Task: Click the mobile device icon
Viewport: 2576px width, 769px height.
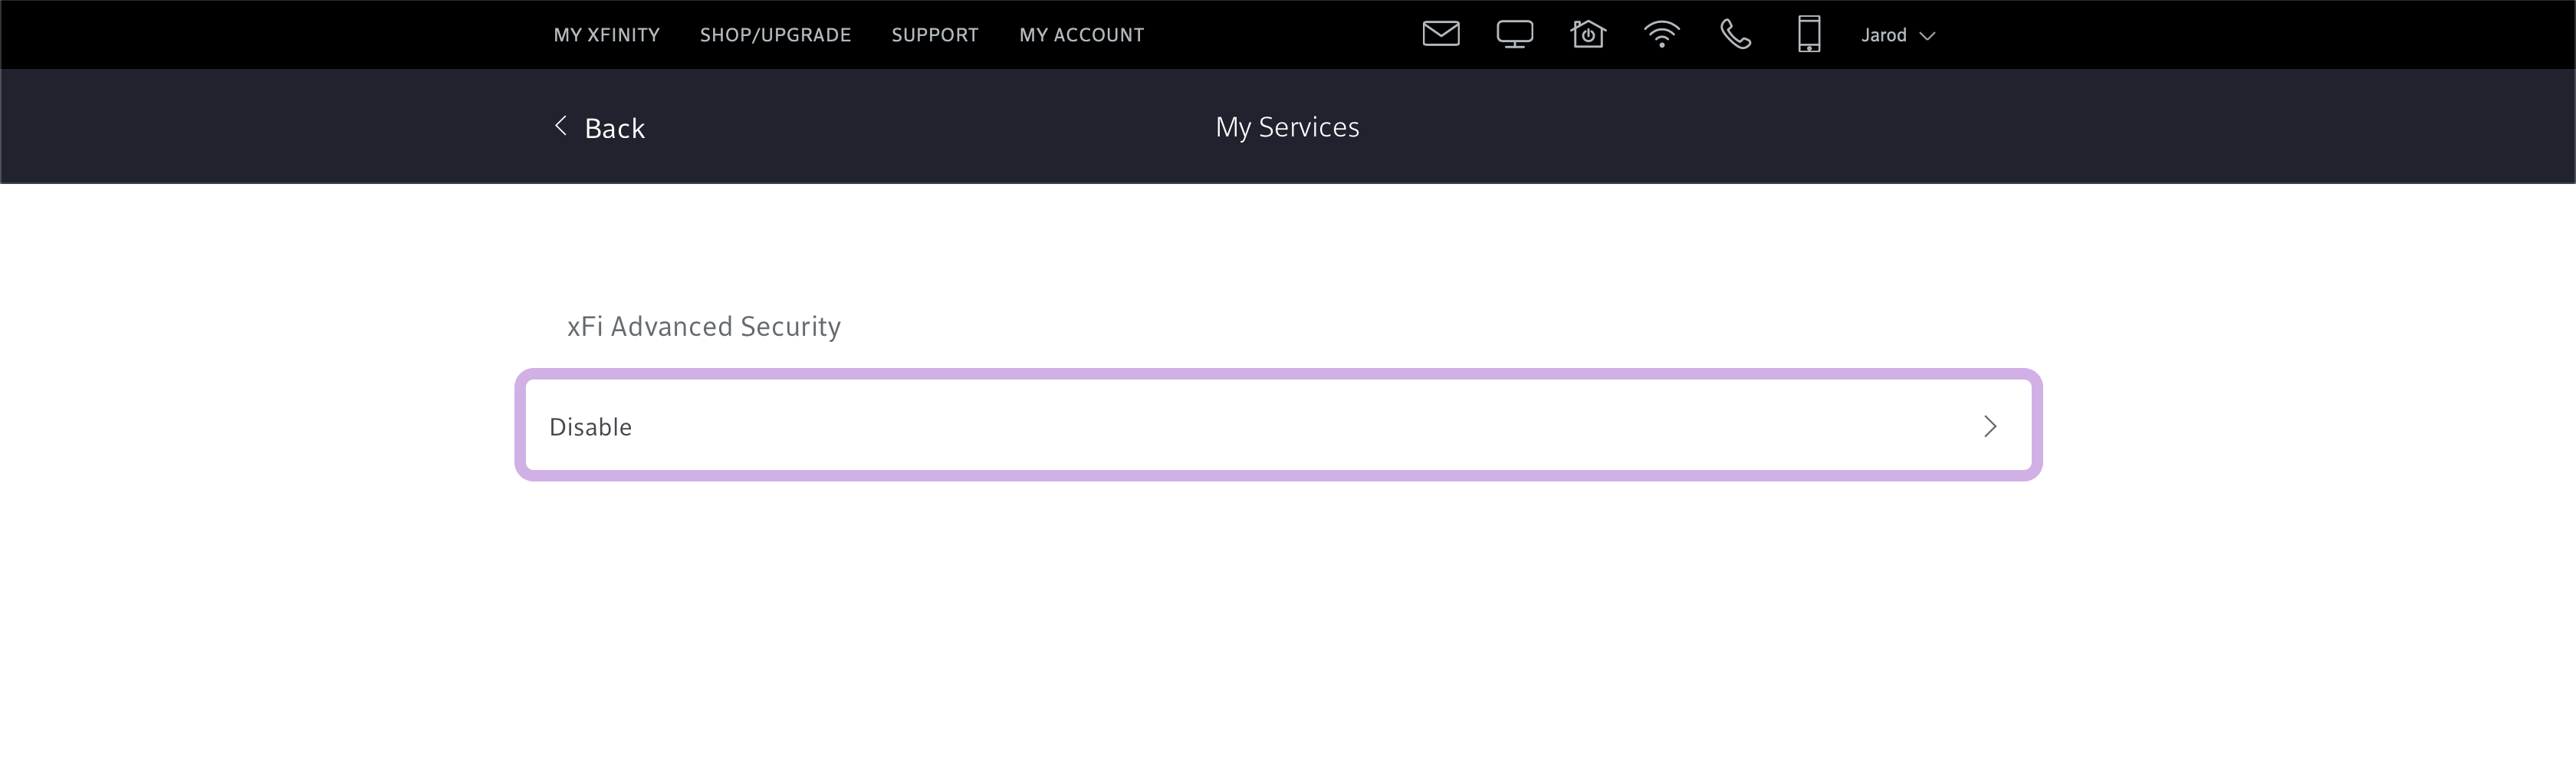Action: pyautogui.click(x=1808, y=34)
